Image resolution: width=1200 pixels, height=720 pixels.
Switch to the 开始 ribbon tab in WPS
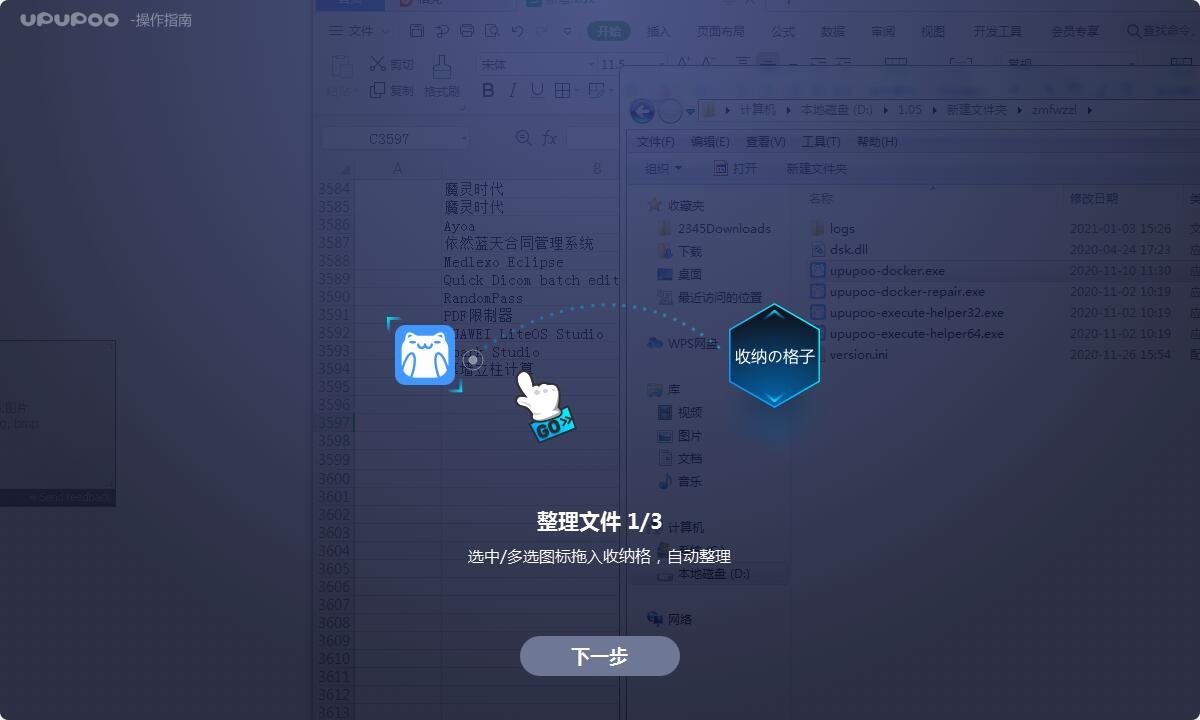point(609,31)
